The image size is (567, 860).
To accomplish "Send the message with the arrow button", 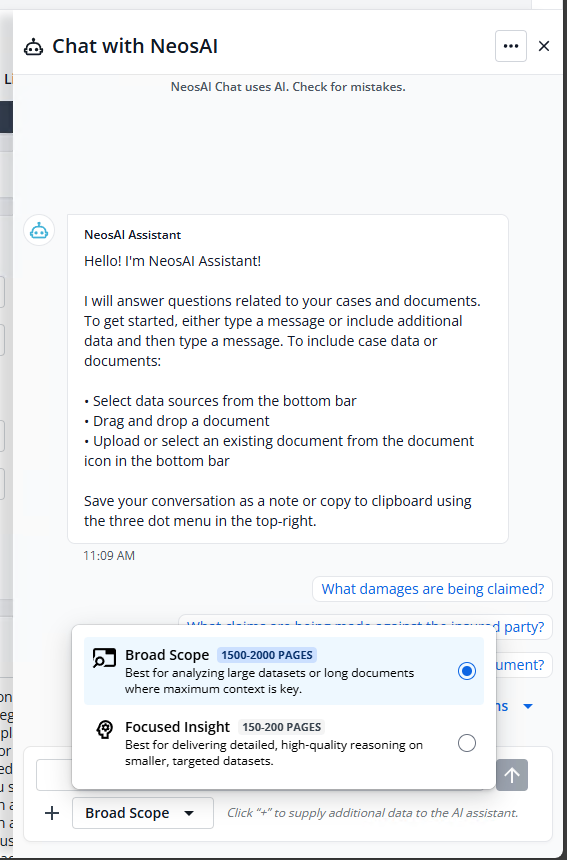I will click(x=512, y=775).
